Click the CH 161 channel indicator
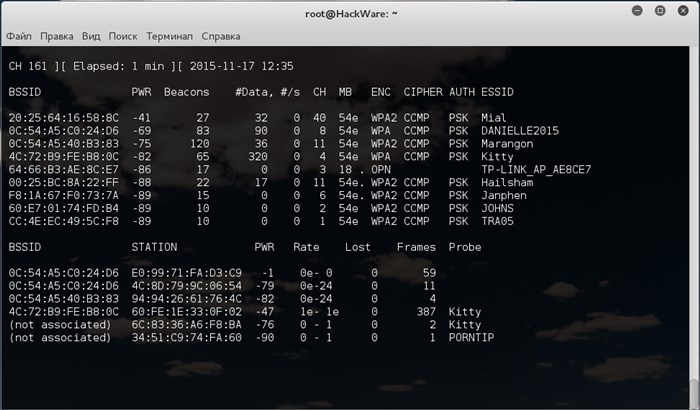The width and height of the screenshot is (700, 410). click(28, 66)
